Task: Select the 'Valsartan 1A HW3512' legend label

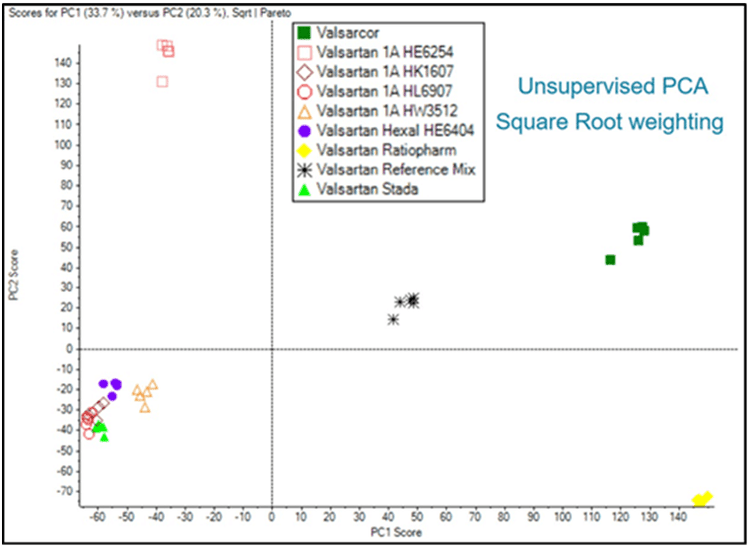Action: point(387,111)
